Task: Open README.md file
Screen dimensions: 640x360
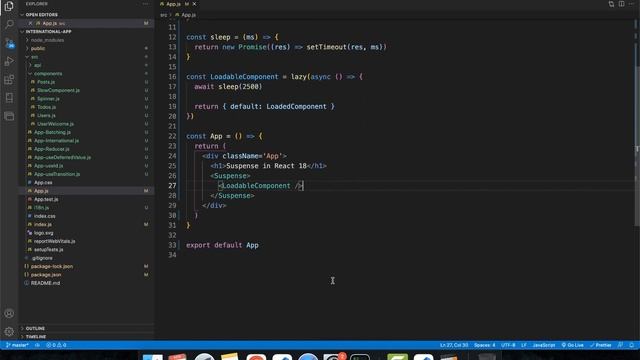Action: [45, 283]
